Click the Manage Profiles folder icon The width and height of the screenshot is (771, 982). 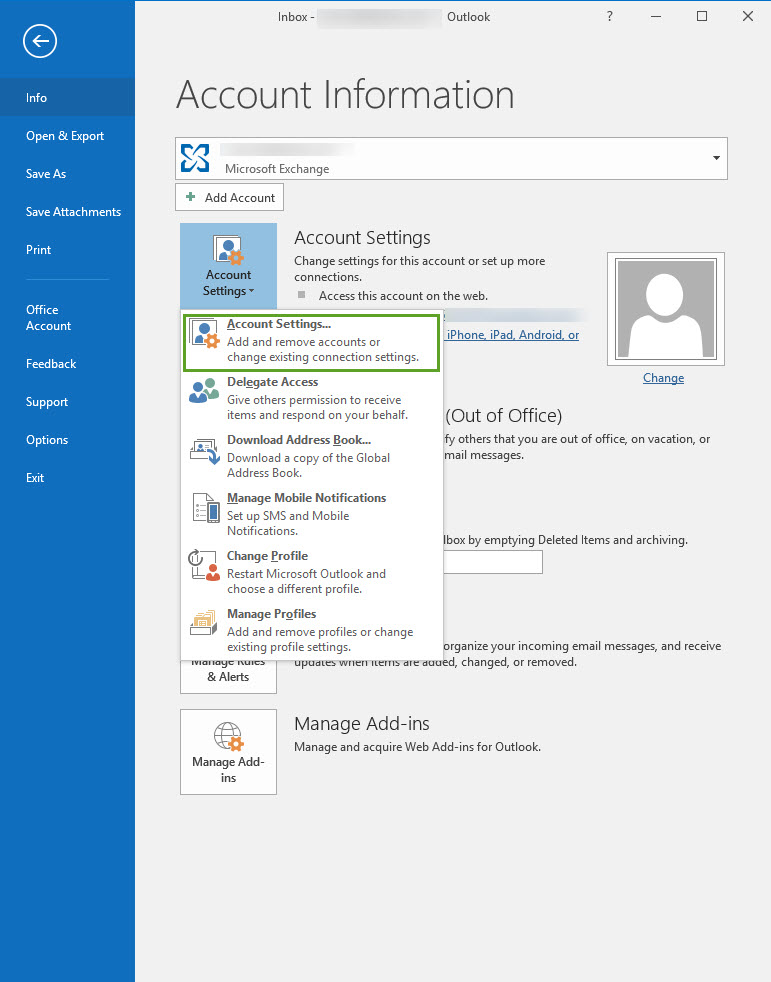[x=204, y=623]
